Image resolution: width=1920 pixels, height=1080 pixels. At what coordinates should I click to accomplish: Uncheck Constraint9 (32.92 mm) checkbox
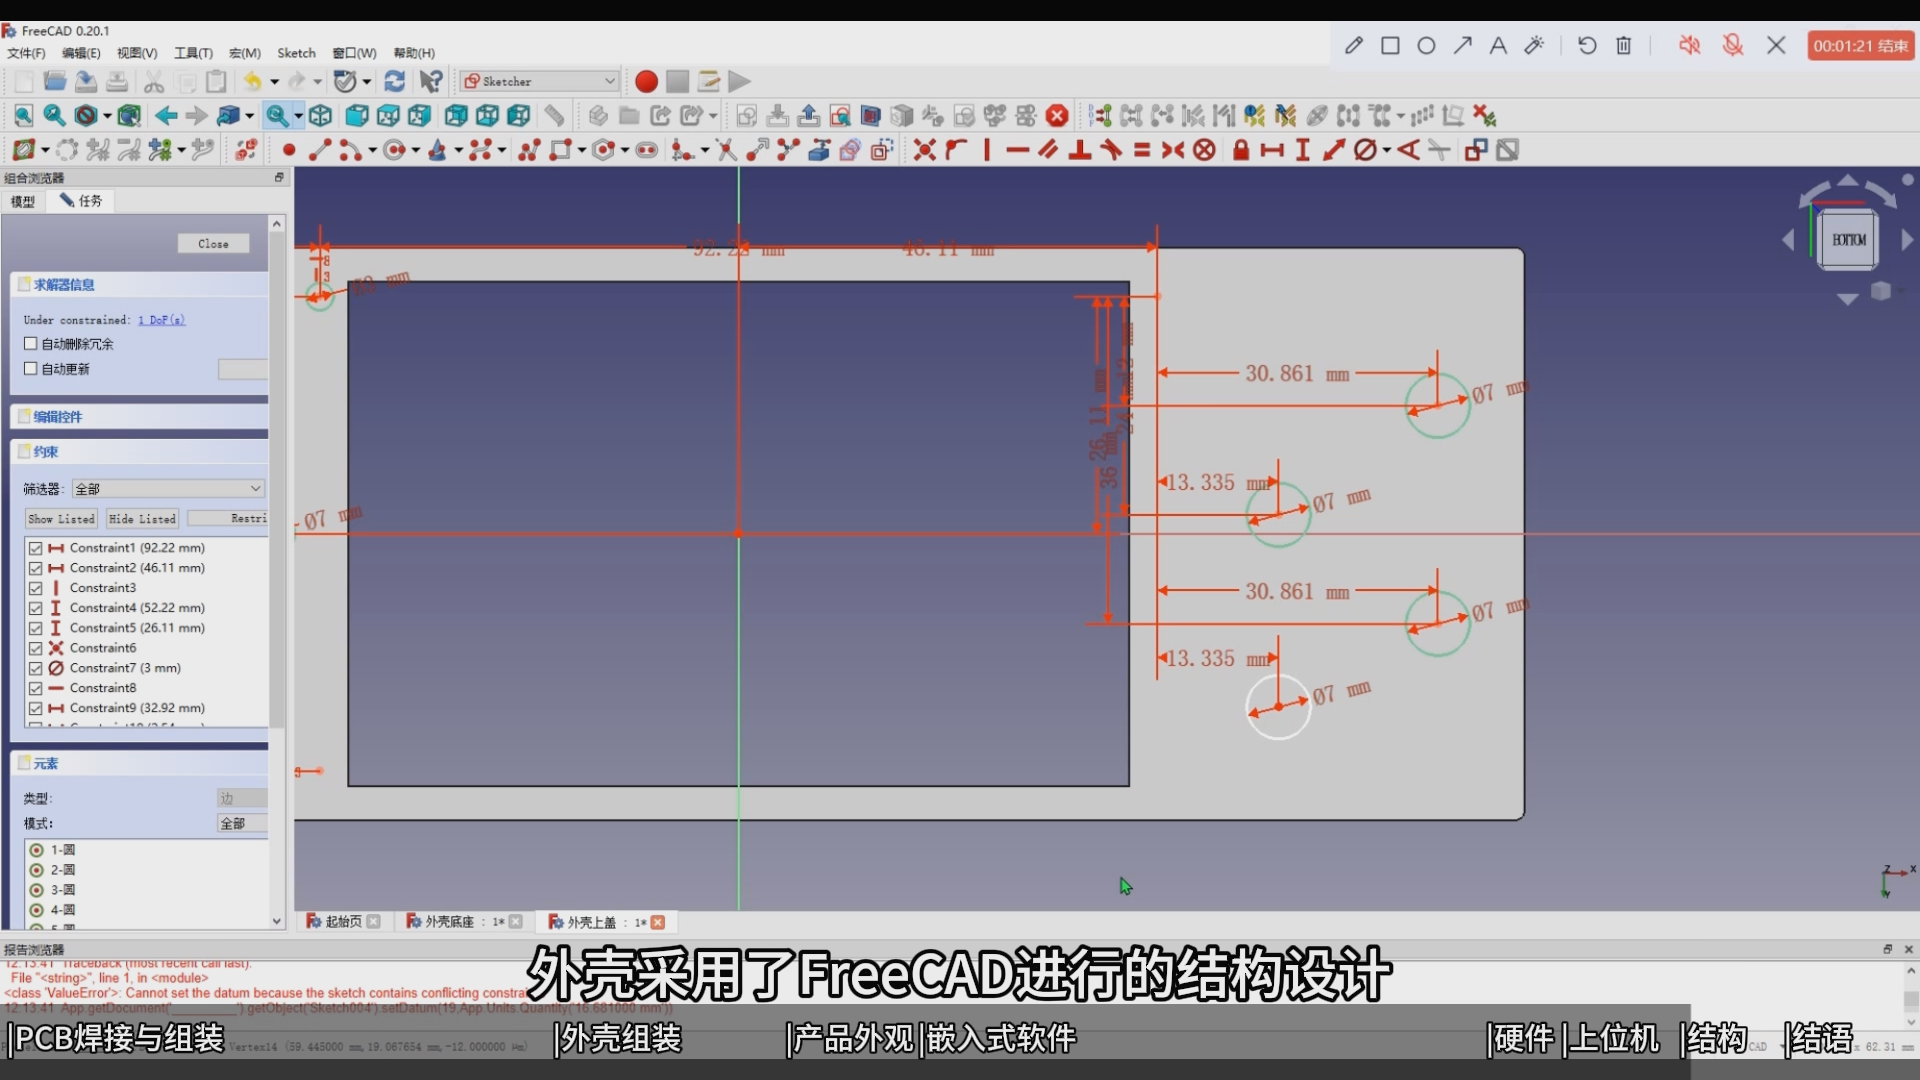35,708
